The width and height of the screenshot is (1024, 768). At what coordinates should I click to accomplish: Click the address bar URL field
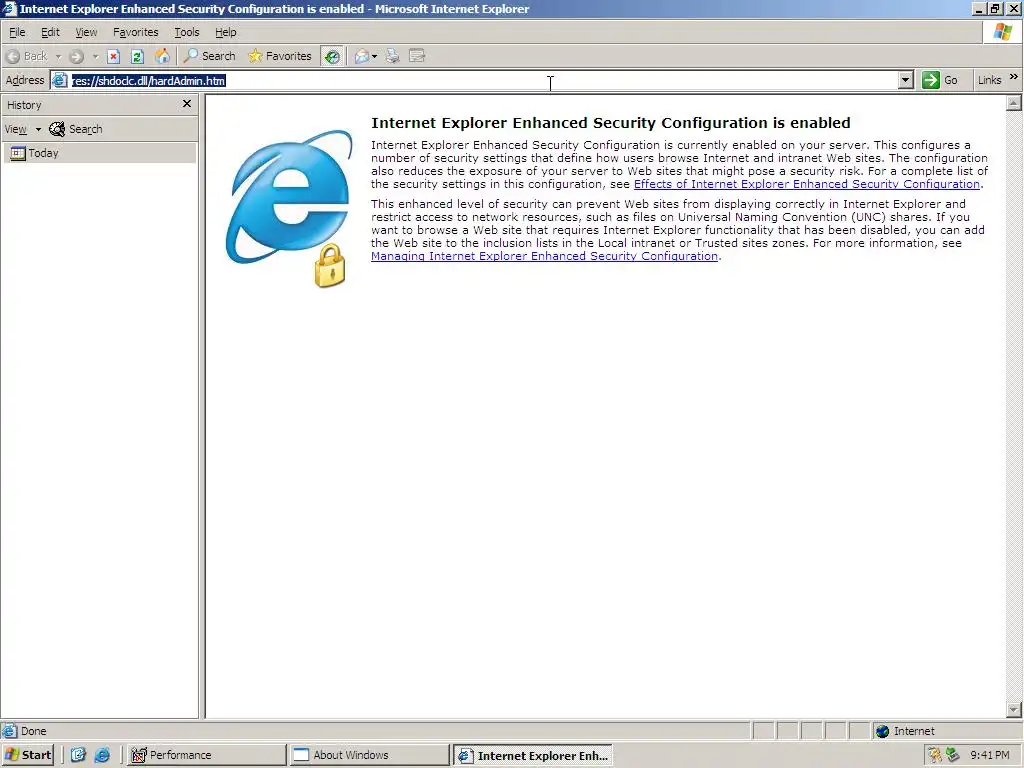(483, 80)
